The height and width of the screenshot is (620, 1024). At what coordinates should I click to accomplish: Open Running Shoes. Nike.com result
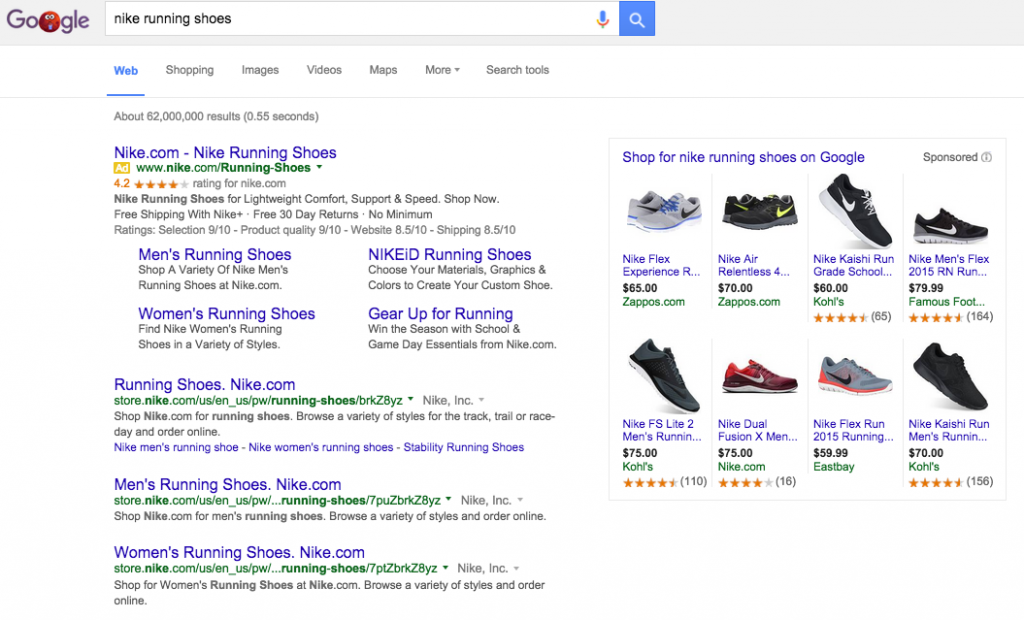(x=204, y=384)
